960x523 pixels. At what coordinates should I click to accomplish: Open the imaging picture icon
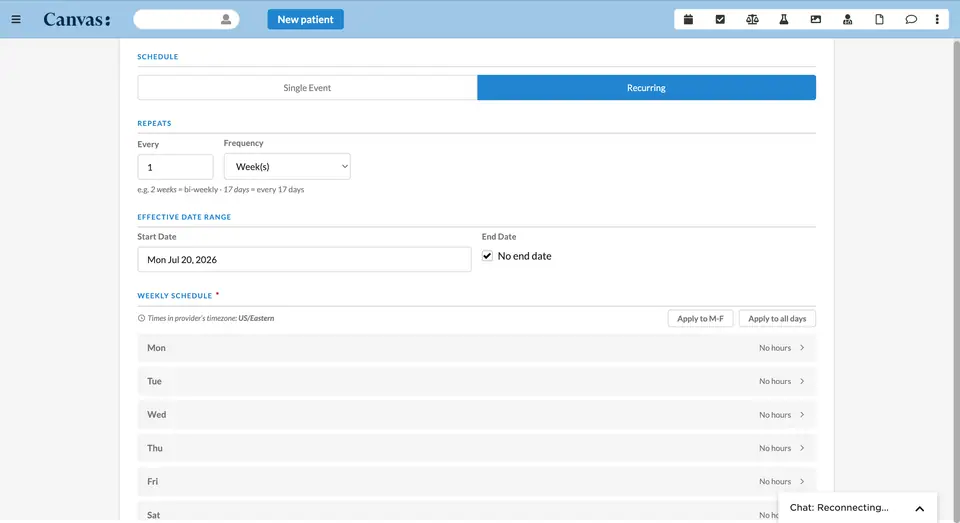pyautogui.click(x=816, y=20)
